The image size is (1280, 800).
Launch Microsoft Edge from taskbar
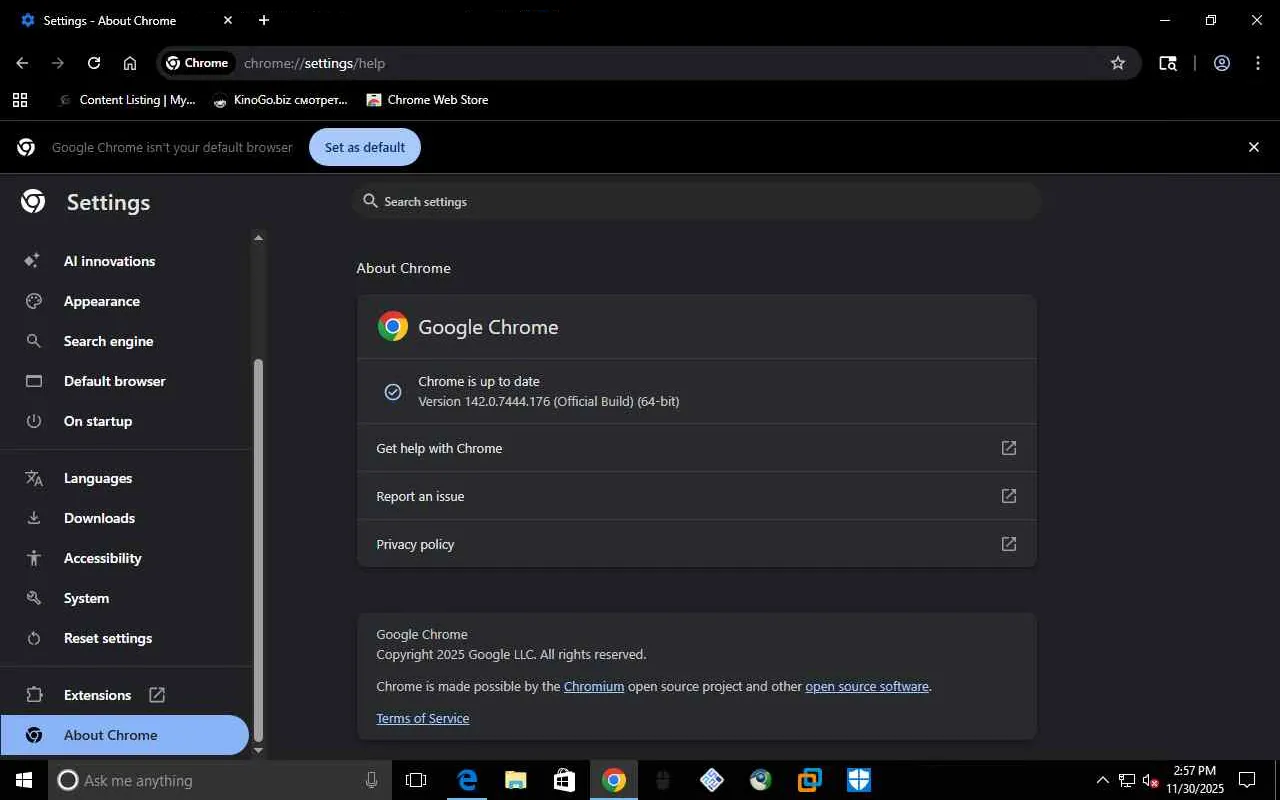467,780
